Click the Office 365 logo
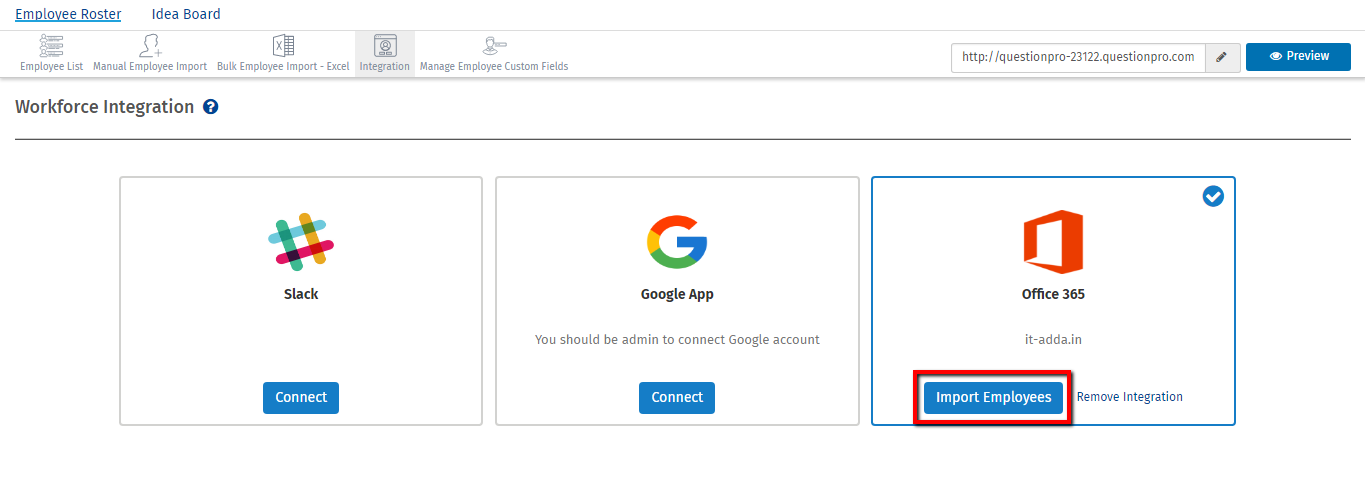The image size is (1365, 479). click(1053, 241)
